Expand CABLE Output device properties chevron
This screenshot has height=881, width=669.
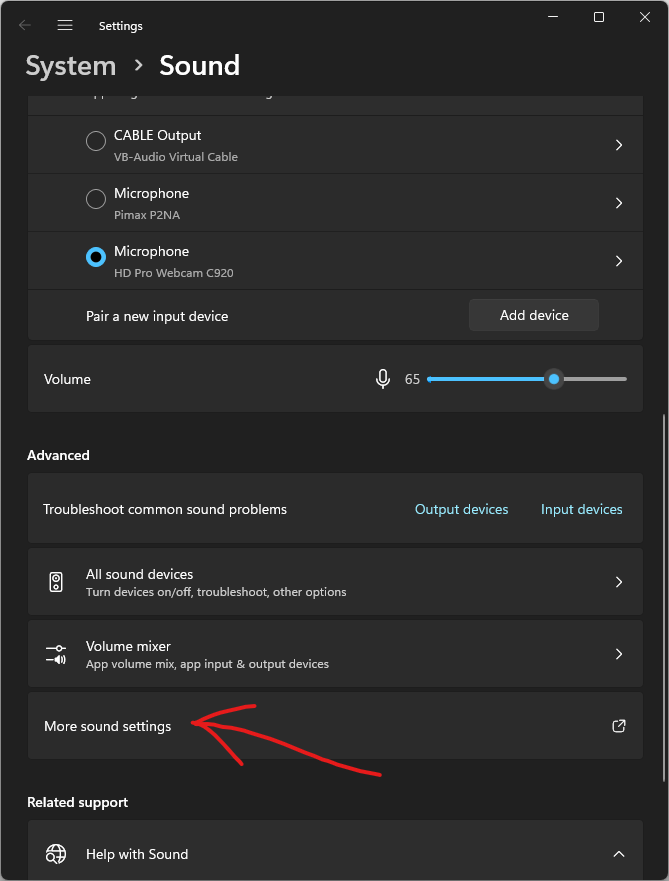point(618,145)
